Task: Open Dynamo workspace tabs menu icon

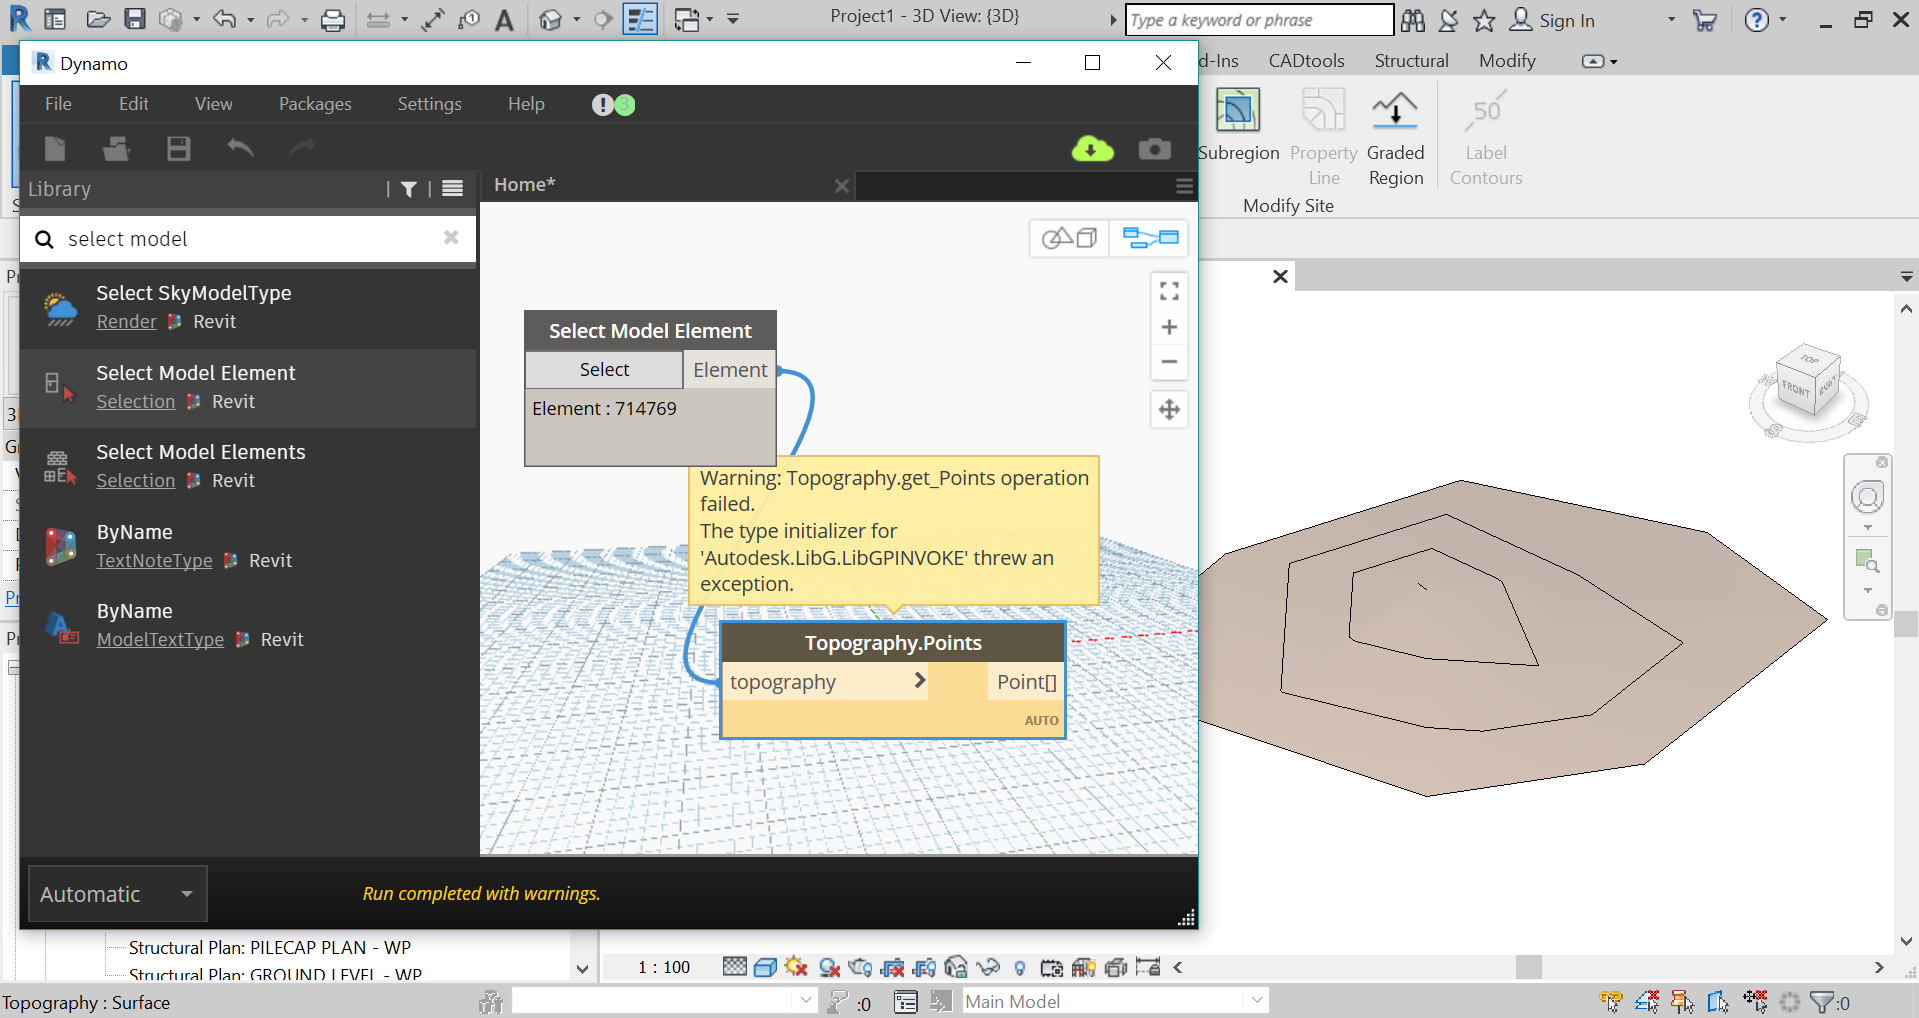Action: (x=1184, y=186)
